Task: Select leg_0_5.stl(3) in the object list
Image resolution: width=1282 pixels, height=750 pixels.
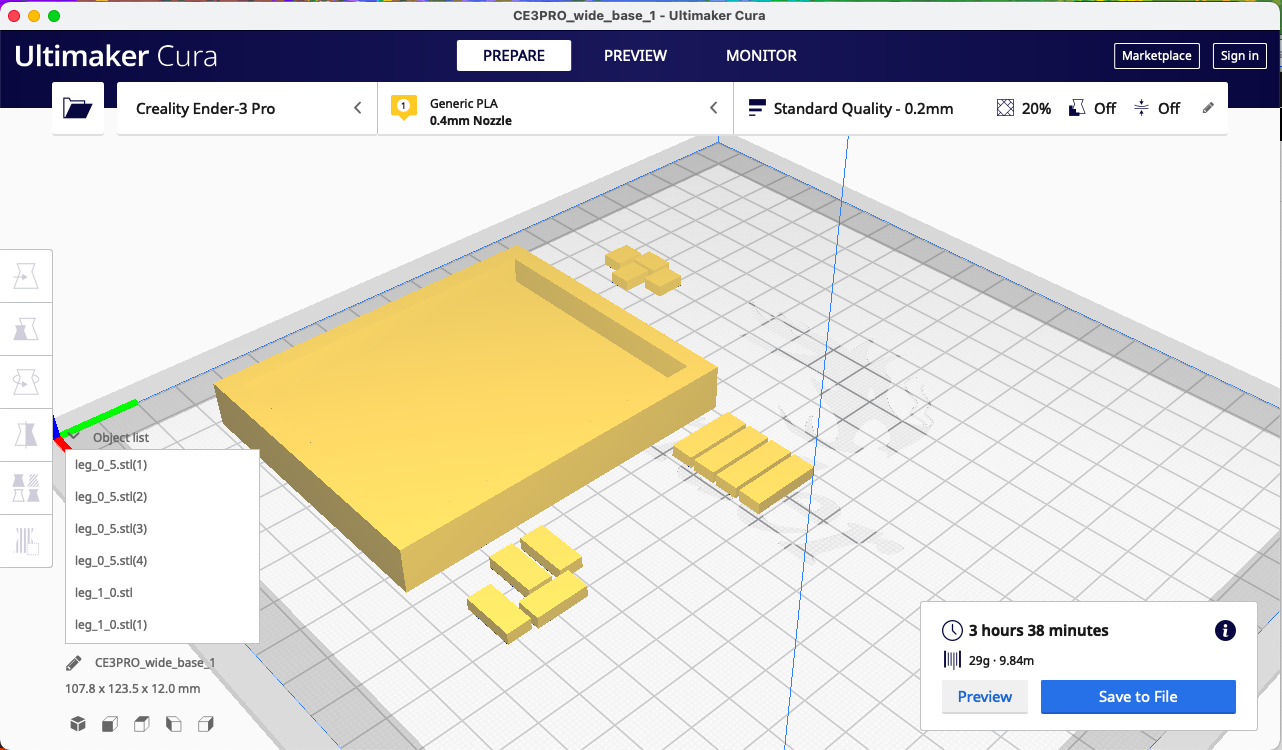Action: click(x=162, y=529)
